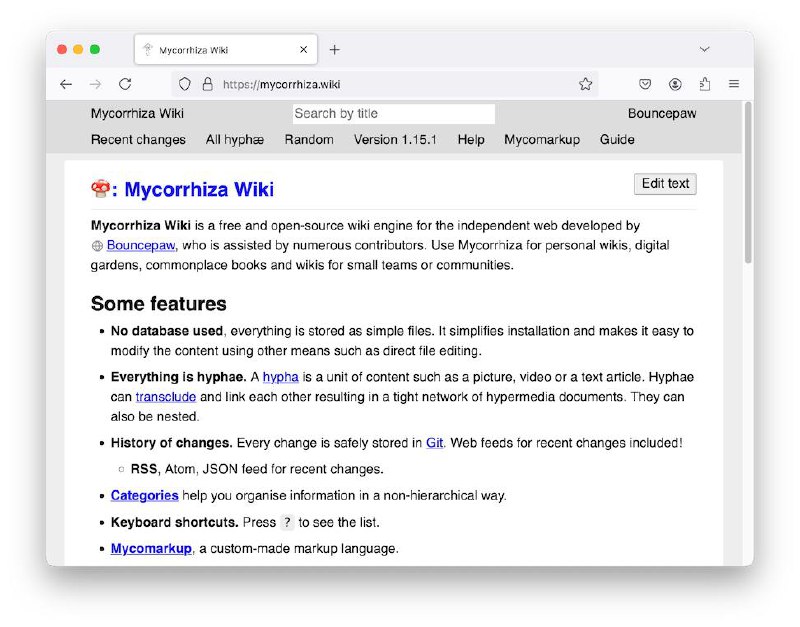
Task: Click the Search by title field
Action: coord(393,113)
